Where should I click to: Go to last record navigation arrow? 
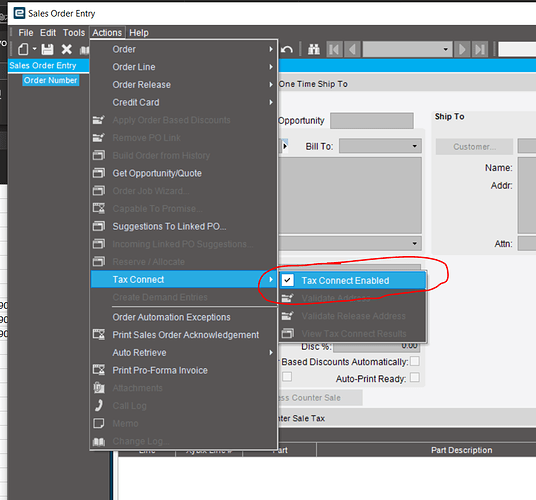tap(480, 50)
